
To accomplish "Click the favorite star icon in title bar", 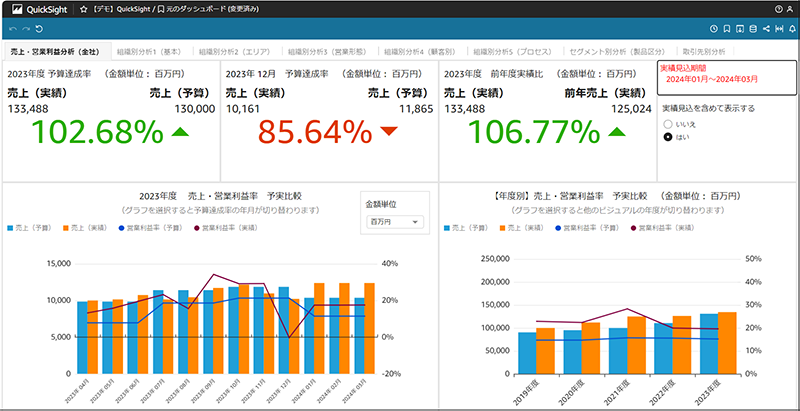I will [82, 9].
